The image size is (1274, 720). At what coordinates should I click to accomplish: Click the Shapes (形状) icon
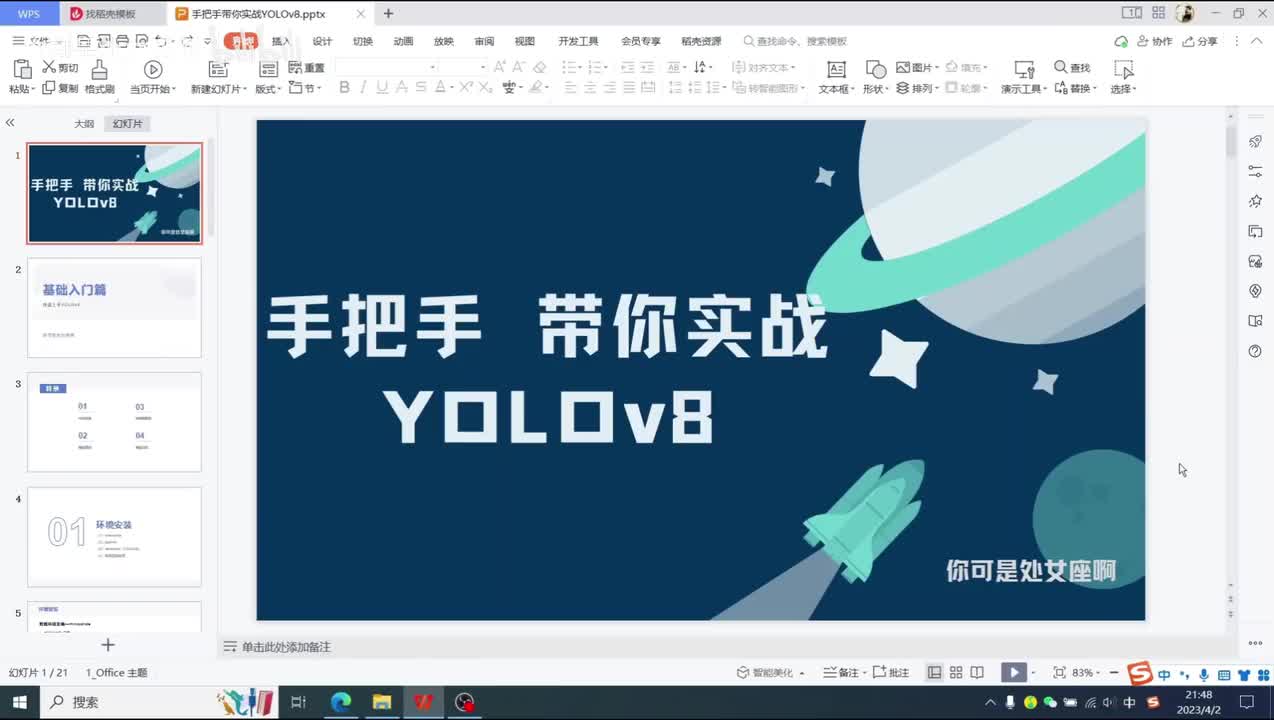(875, 69)
